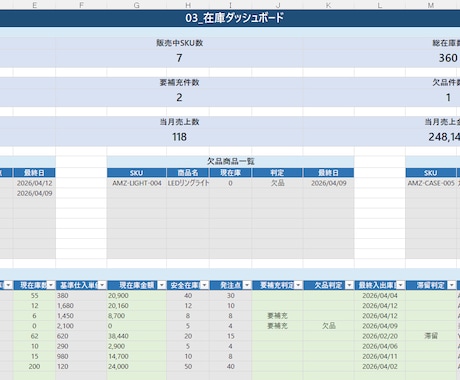The width and height of the screenshot is (460, 380).
Task: Select column K header
Action: point(328,5)
